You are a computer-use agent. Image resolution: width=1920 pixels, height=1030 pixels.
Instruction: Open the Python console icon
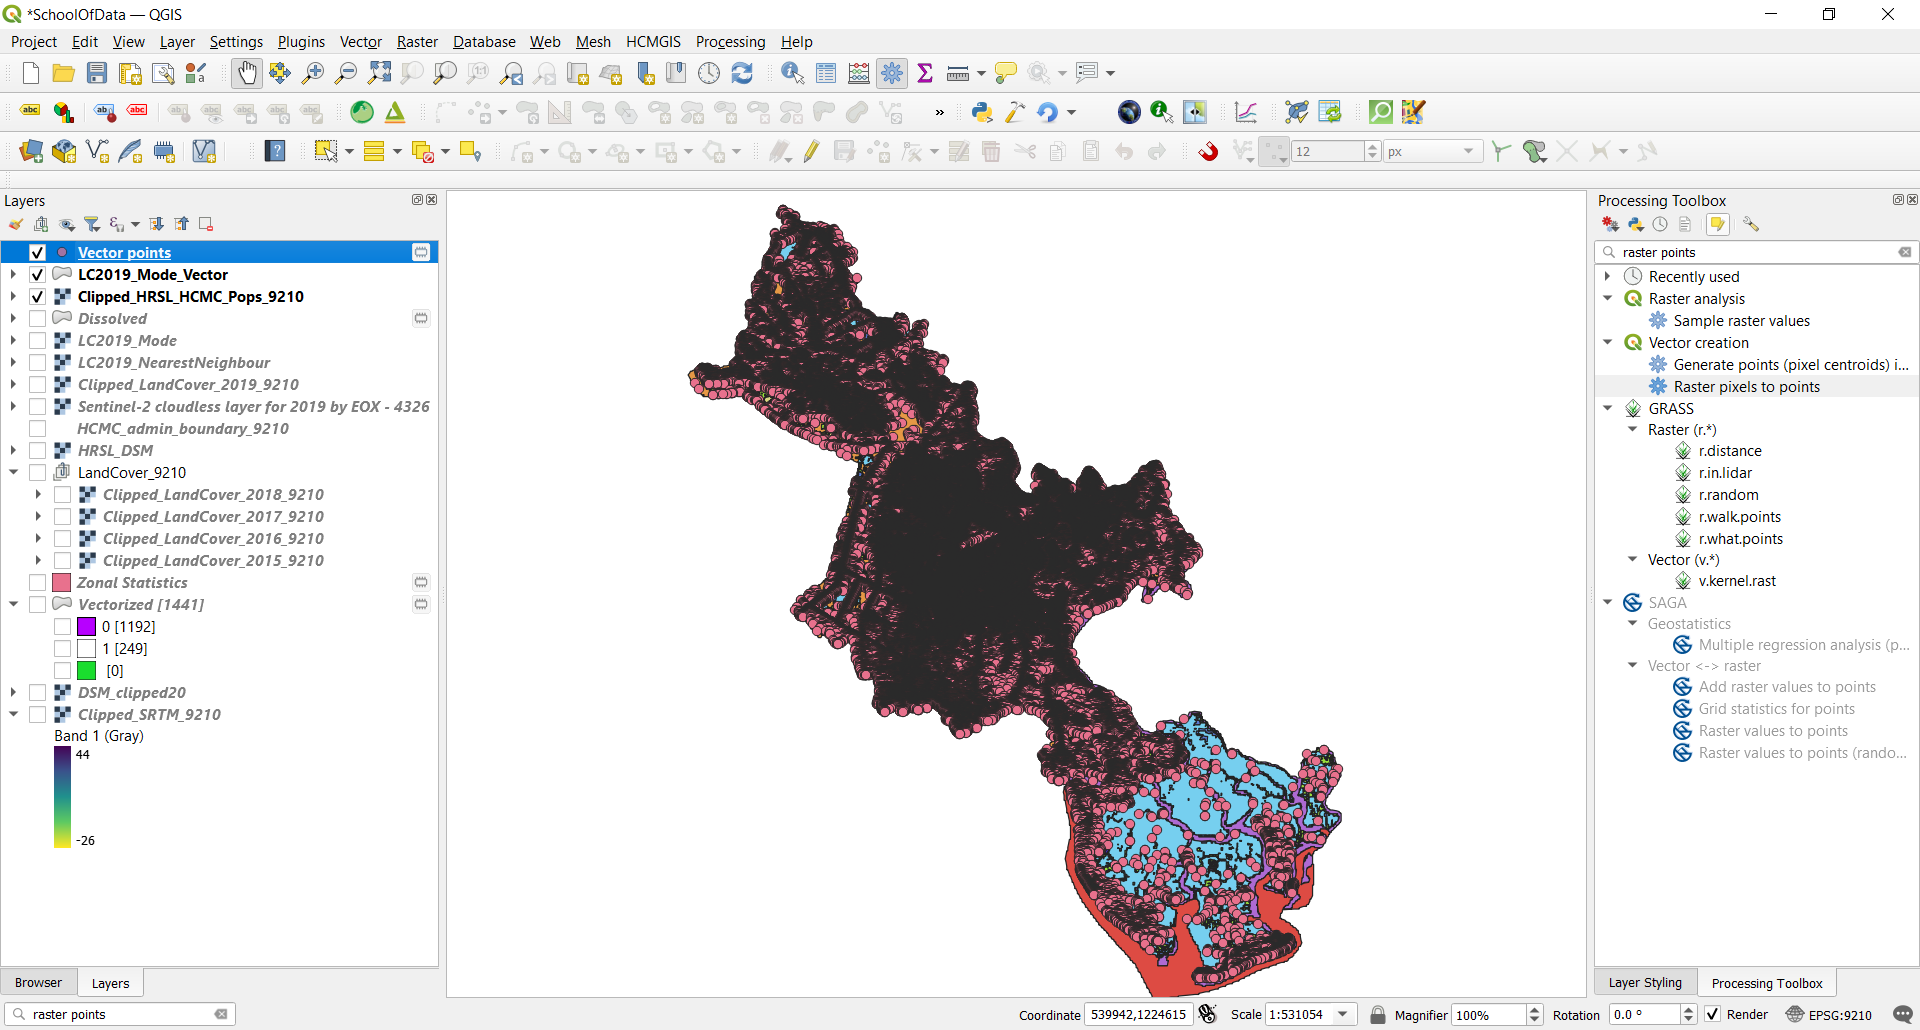pyautogui.click(x=982, y=112)
